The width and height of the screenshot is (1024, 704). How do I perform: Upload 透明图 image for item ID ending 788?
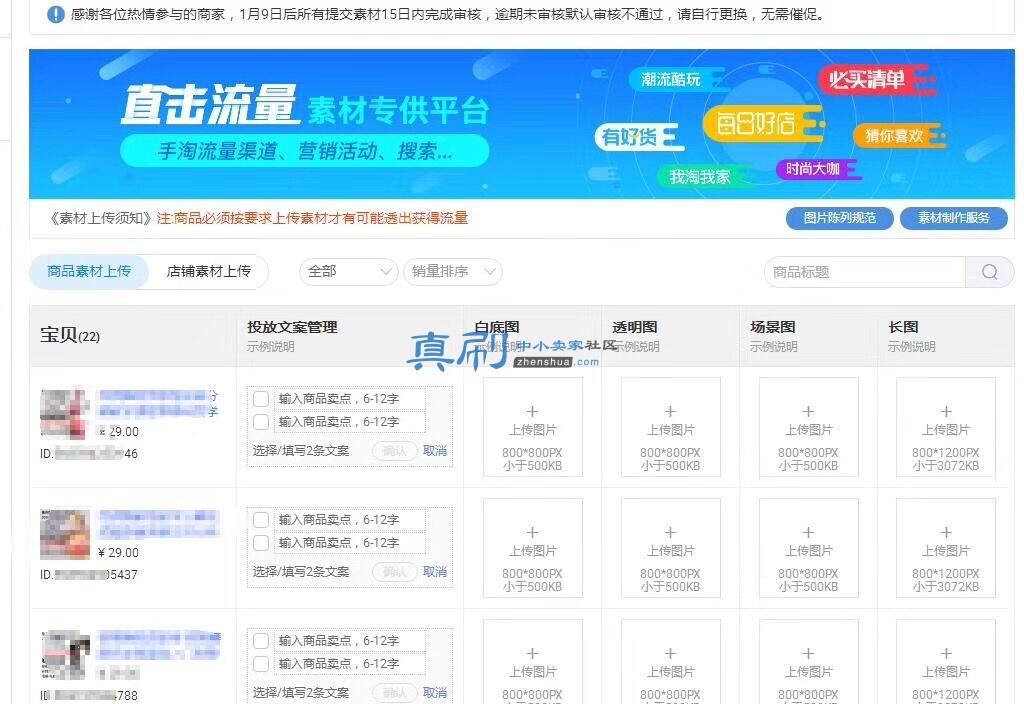670,662
